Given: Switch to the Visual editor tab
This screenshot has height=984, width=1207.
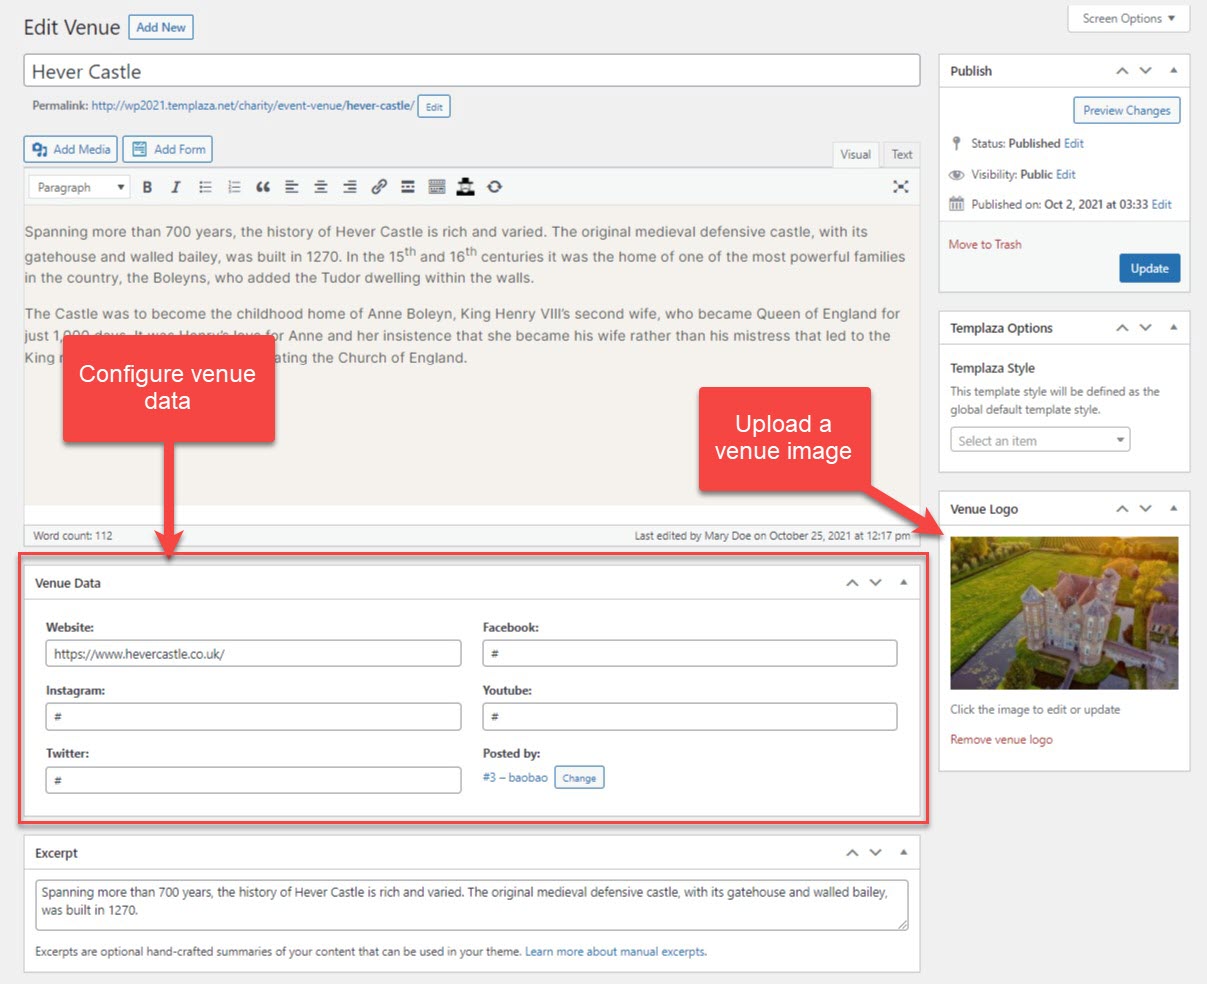Looking at the screenshot, I should tap(855, 154).
